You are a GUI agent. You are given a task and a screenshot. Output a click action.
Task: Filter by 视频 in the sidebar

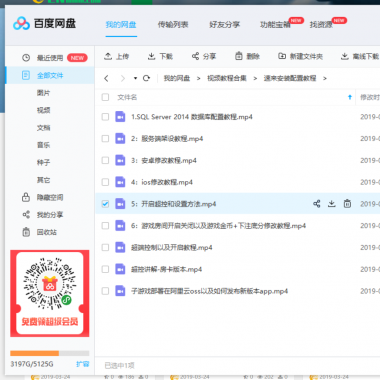point(43,110)
